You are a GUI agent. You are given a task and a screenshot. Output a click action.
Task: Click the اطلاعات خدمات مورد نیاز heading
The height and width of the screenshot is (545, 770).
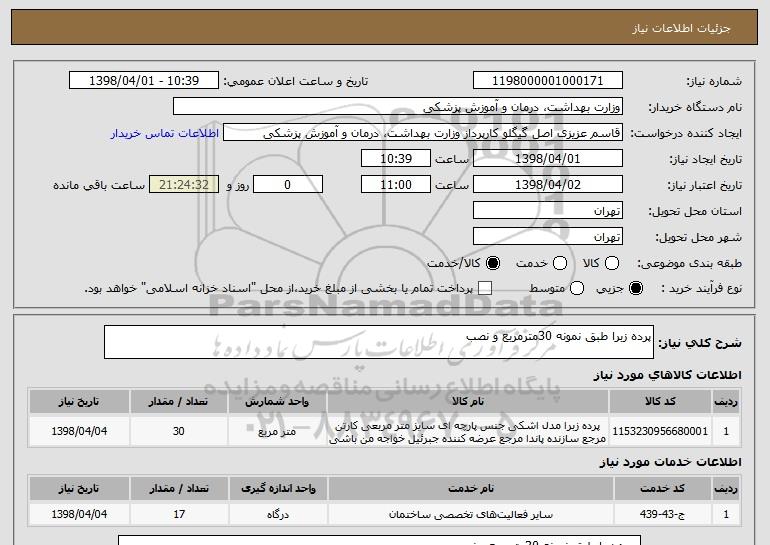tap(670, 462)
